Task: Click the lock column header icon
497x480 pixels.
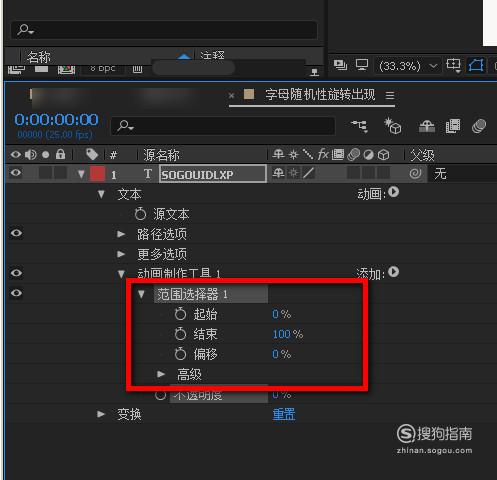Action: click(x=60, y=154)
